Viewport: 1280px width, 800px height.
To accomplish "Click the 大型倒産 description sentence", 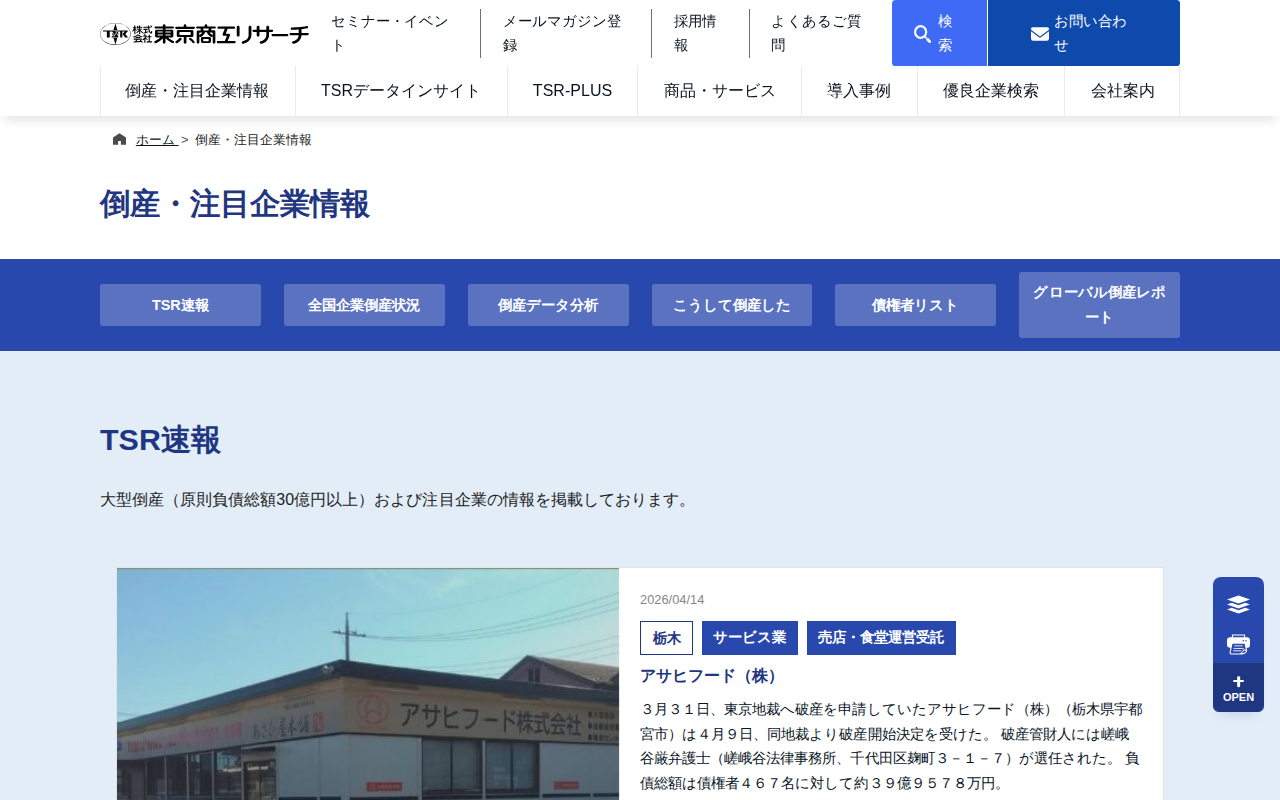I will tap(396, 500).
